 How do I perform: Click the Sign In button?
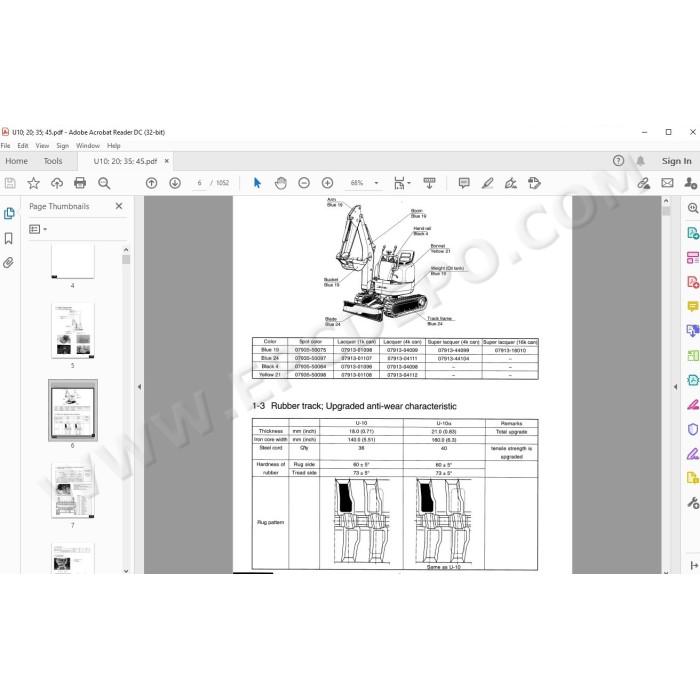point(676,161)
